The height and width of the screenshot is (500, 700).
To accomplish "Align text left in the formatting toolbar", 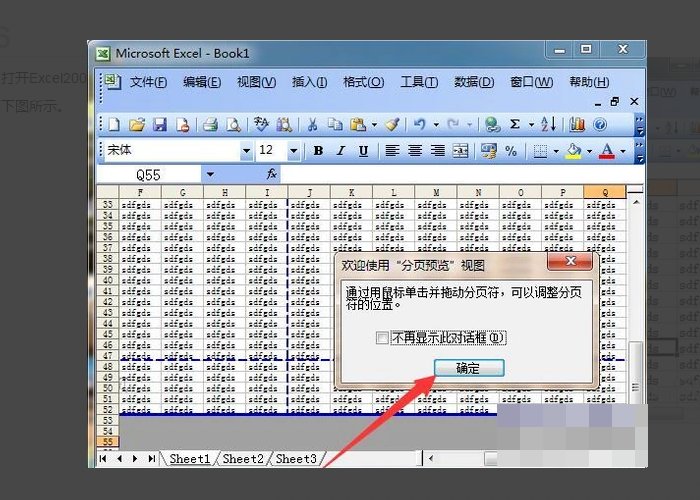I will coord(392,151).
